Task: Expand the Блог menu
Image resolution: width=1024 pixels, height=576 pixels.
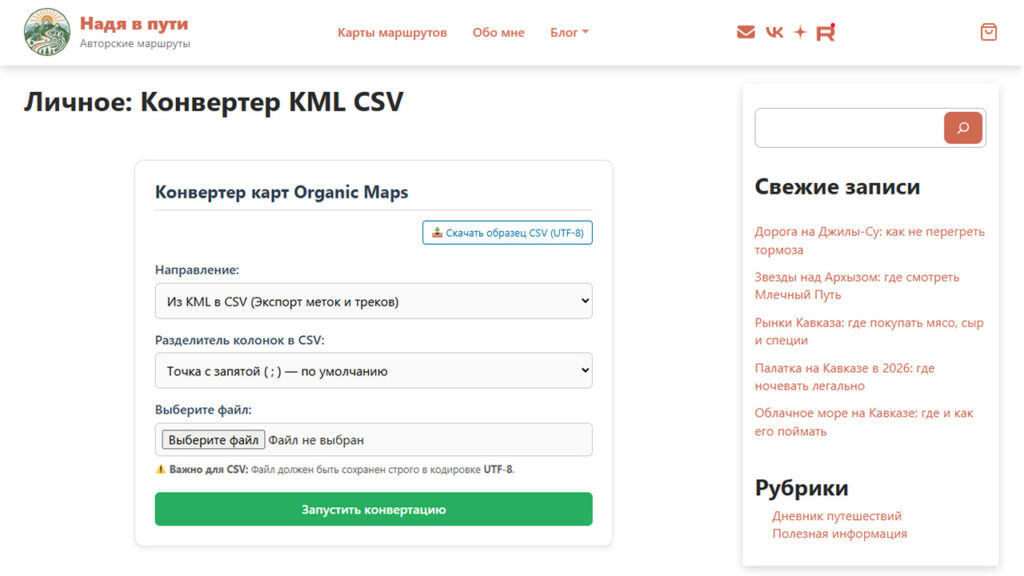Action: point(569,32)
